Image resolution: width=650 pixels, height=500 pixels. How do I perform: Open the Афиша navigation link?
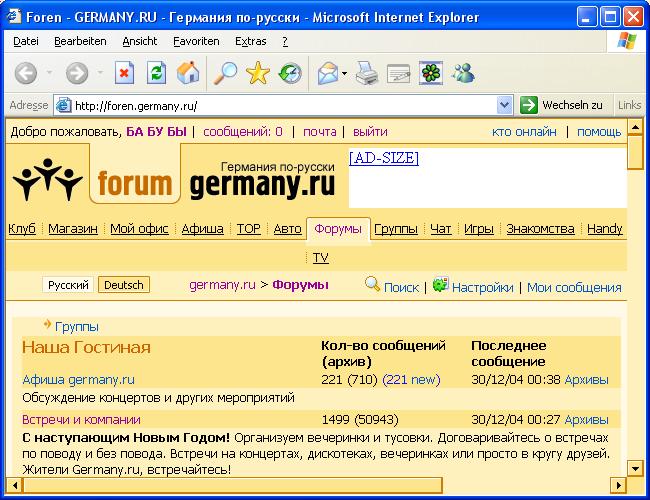coord(202,228)
